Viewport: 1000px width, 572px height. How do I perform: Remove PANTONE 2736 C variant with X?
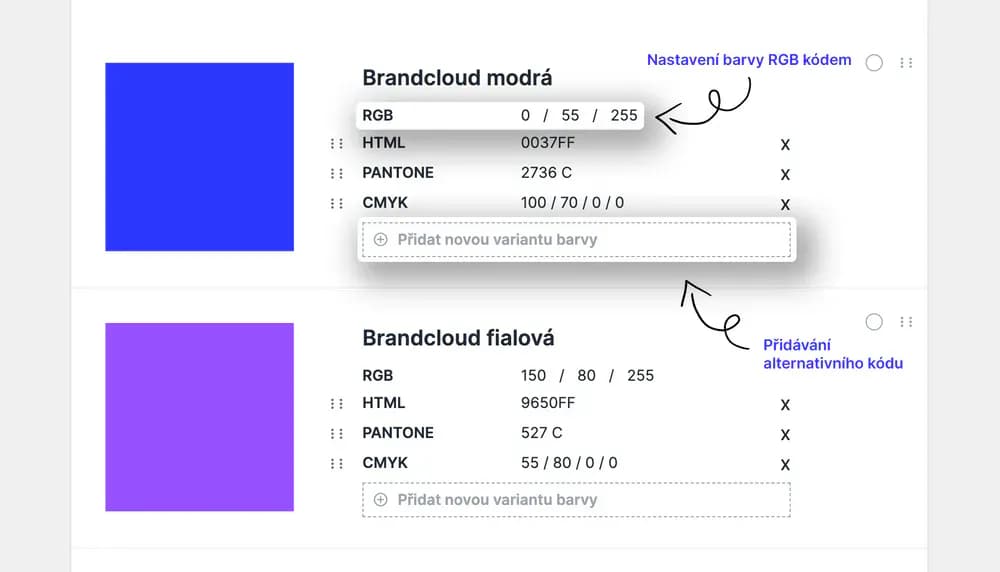[x=785, y=175]
